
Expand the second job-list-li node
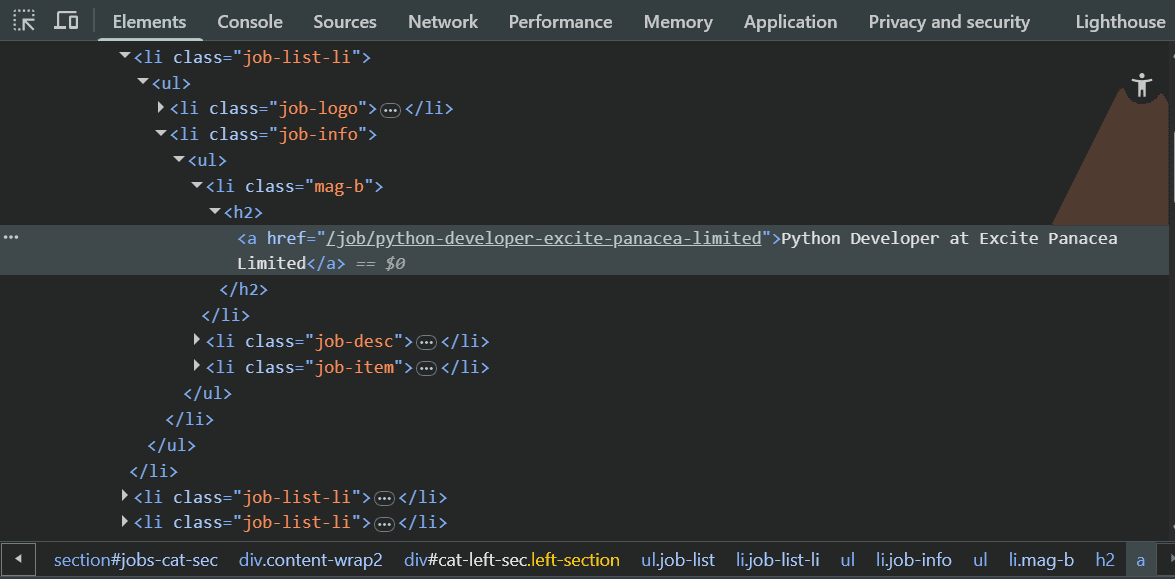click(124, 495)
